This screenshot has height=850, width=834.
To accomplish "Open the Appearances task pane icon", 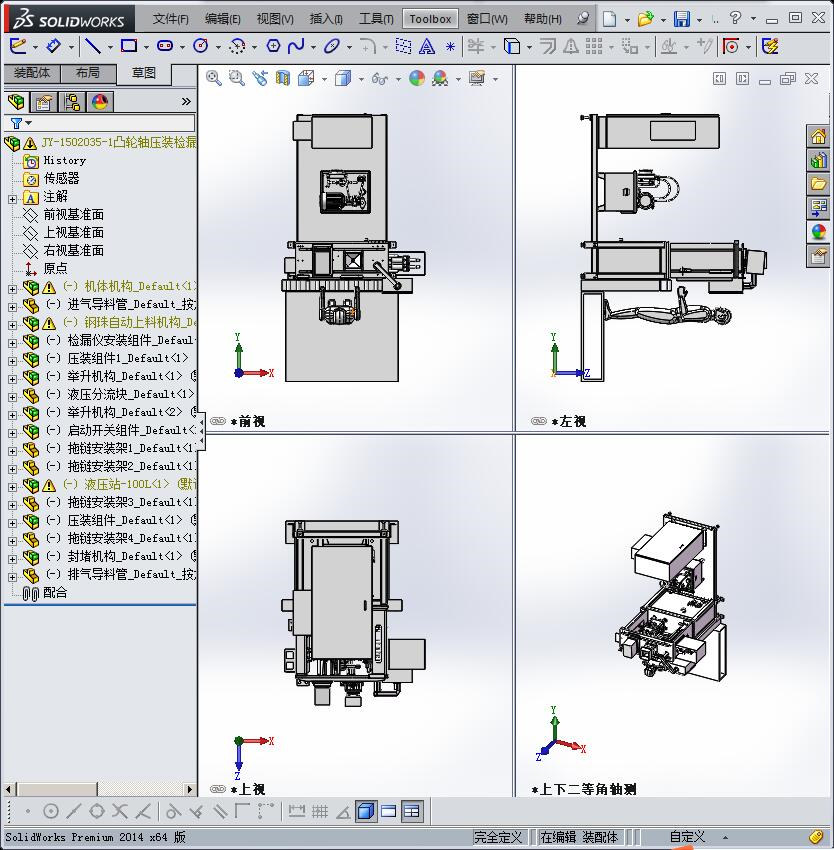I will tap(818, 232).
